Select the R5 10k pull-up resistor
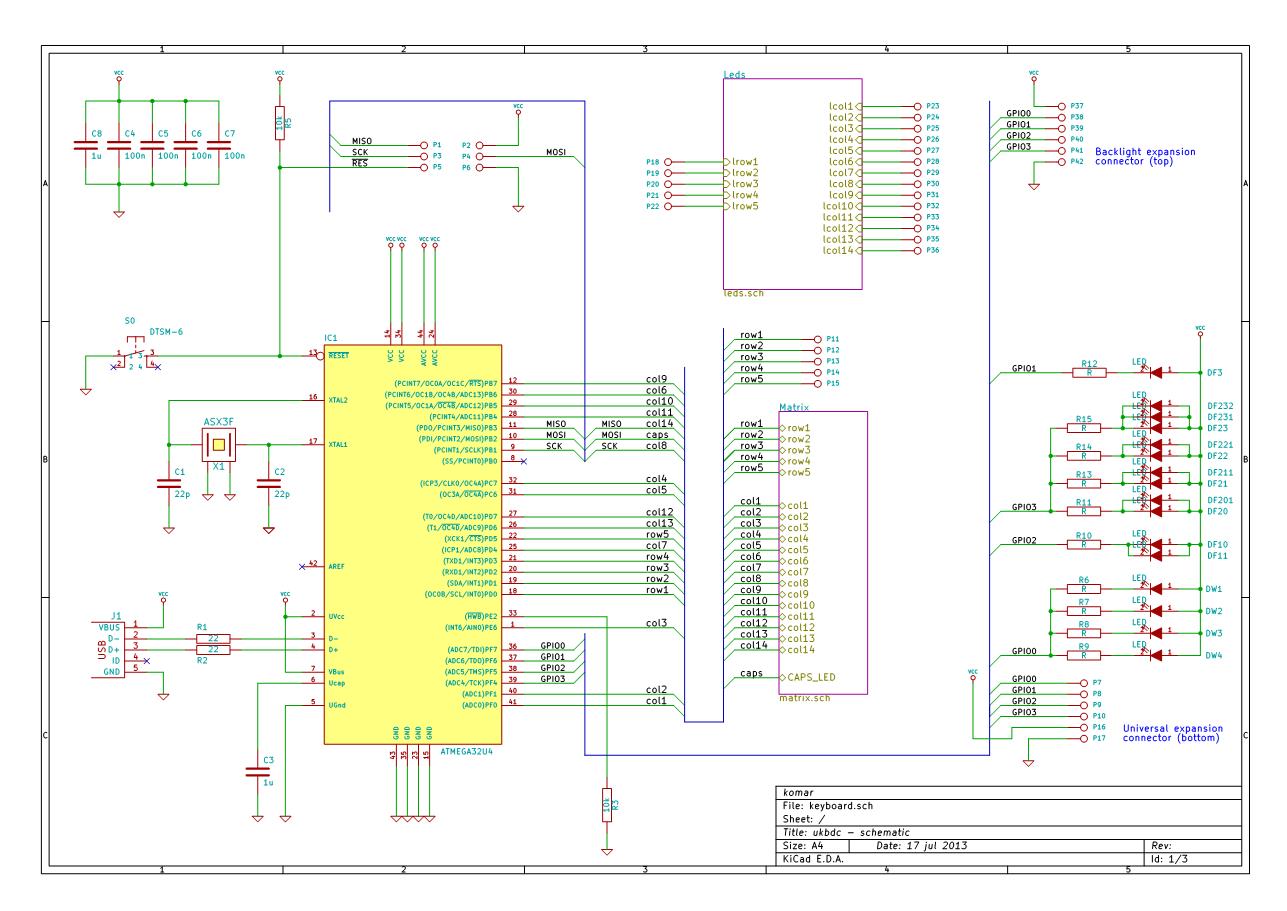1287x911 pixels. 280,123
